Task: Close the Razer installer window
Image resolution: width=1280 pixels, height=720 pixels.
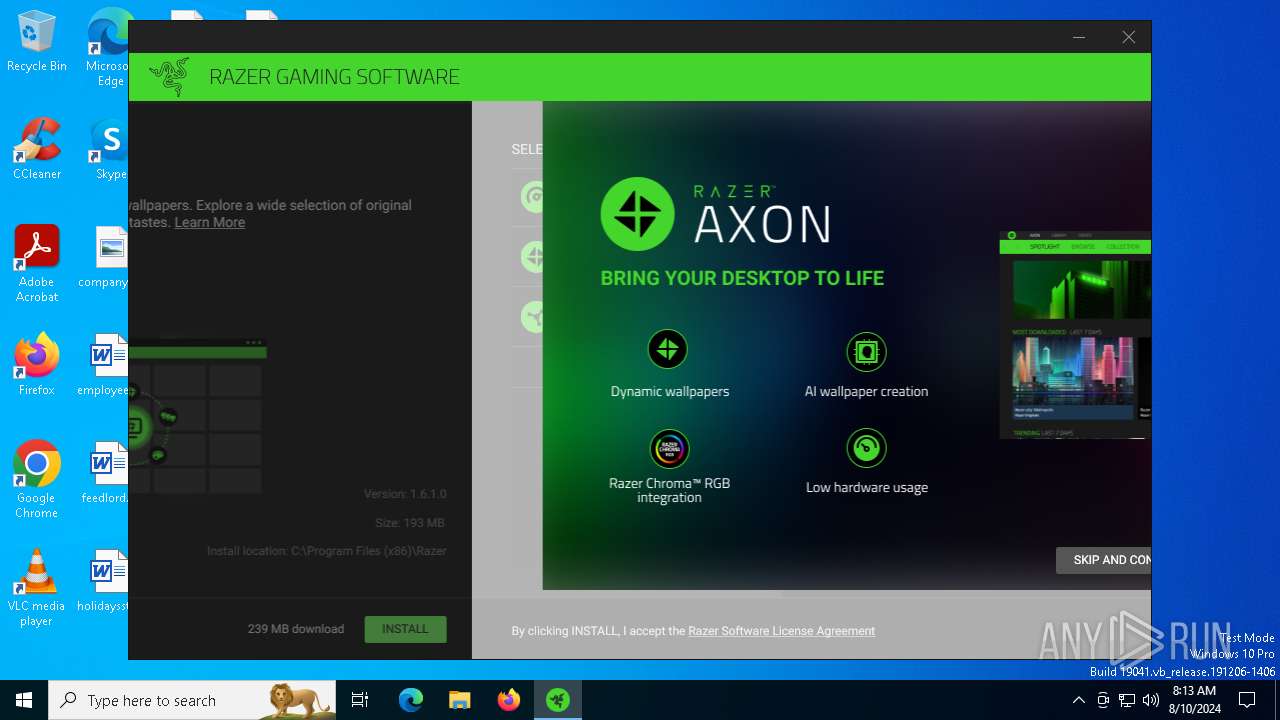Action: (x=1128, y=37)
